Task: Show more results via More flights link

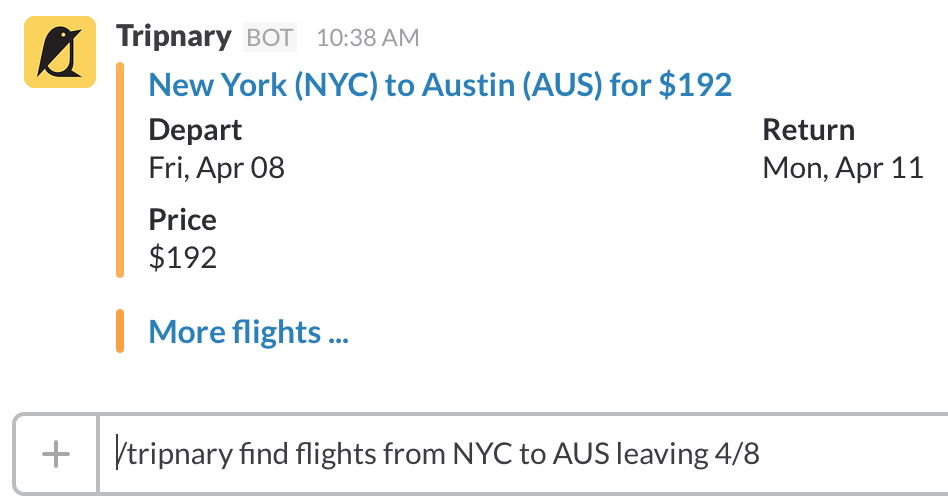Action: click(248, 332)
